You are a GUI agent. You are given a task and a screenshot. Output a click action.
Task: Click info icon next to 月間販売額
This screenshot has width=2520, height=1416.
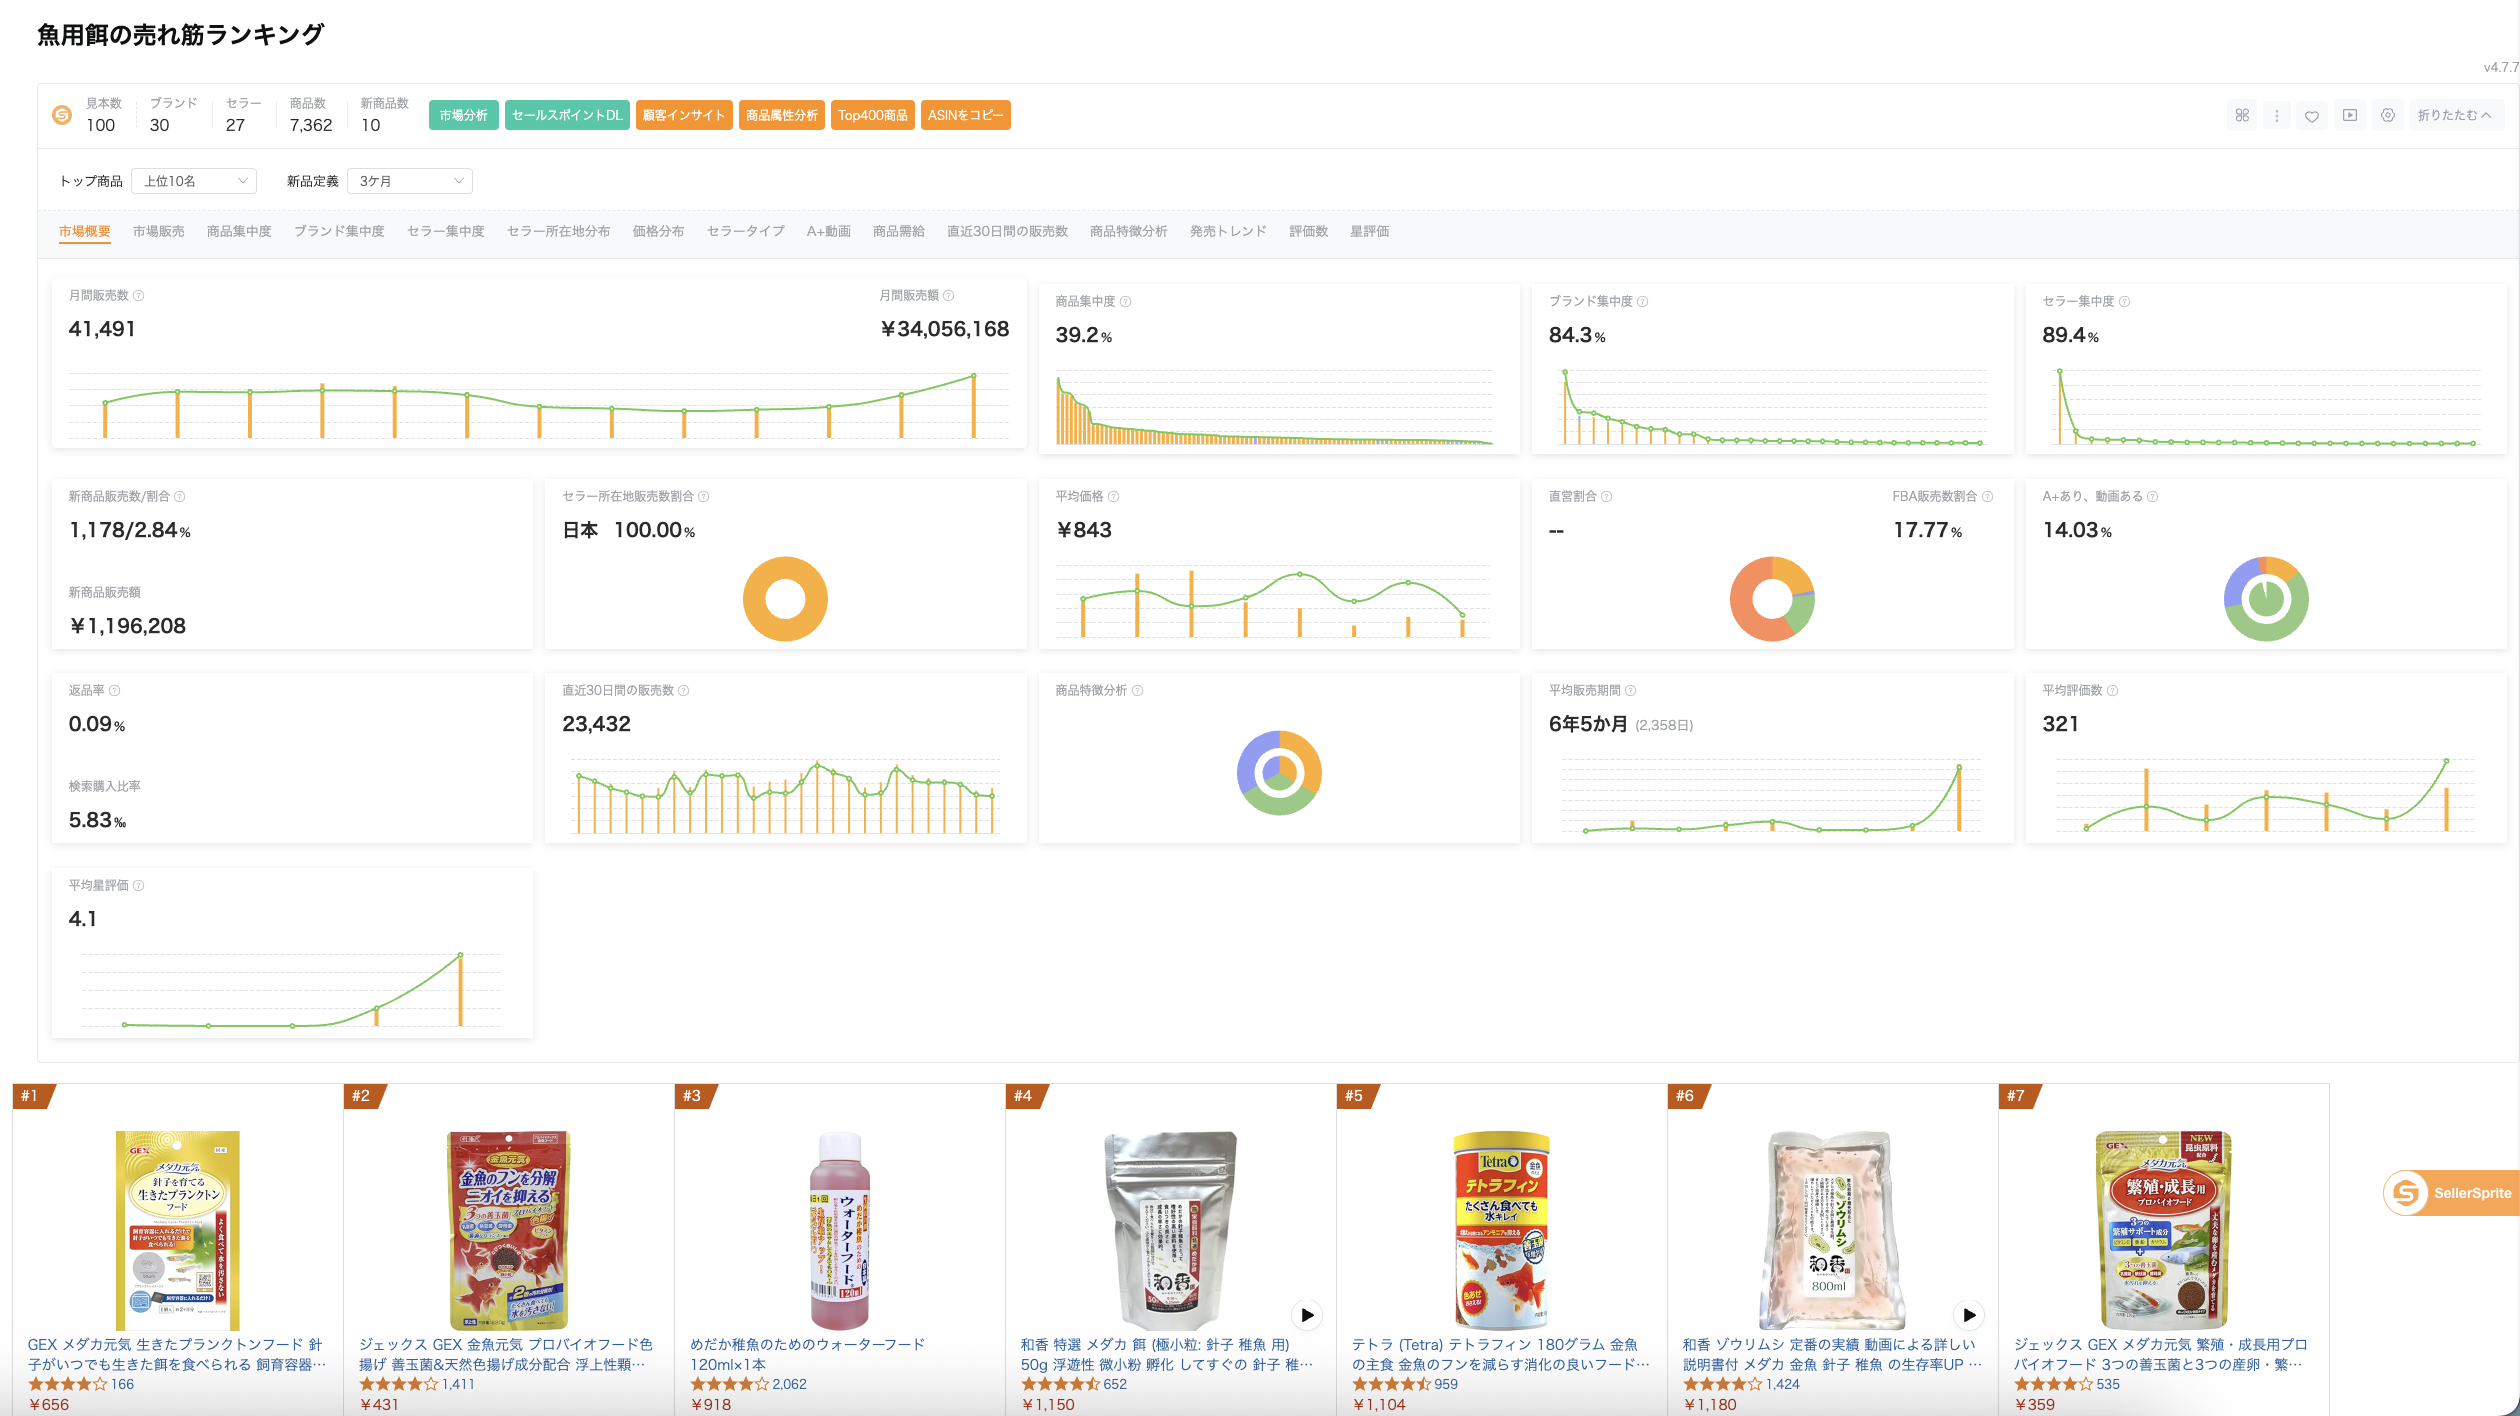coord(949,295)
